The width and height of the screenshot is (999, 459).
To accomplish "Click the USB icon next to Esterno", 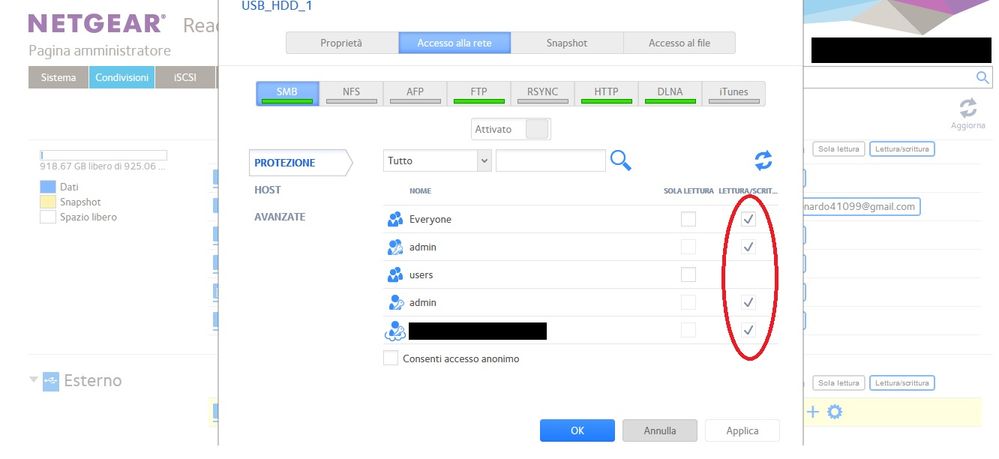I will 51,381.
